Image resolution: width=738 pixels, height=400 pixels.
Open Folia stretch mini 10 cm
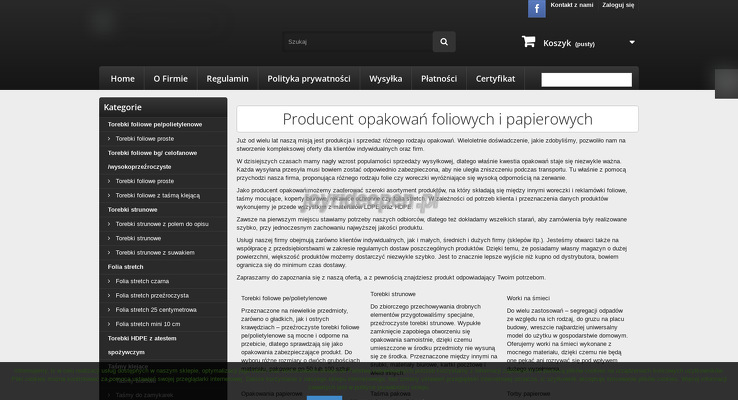(148, 324)
